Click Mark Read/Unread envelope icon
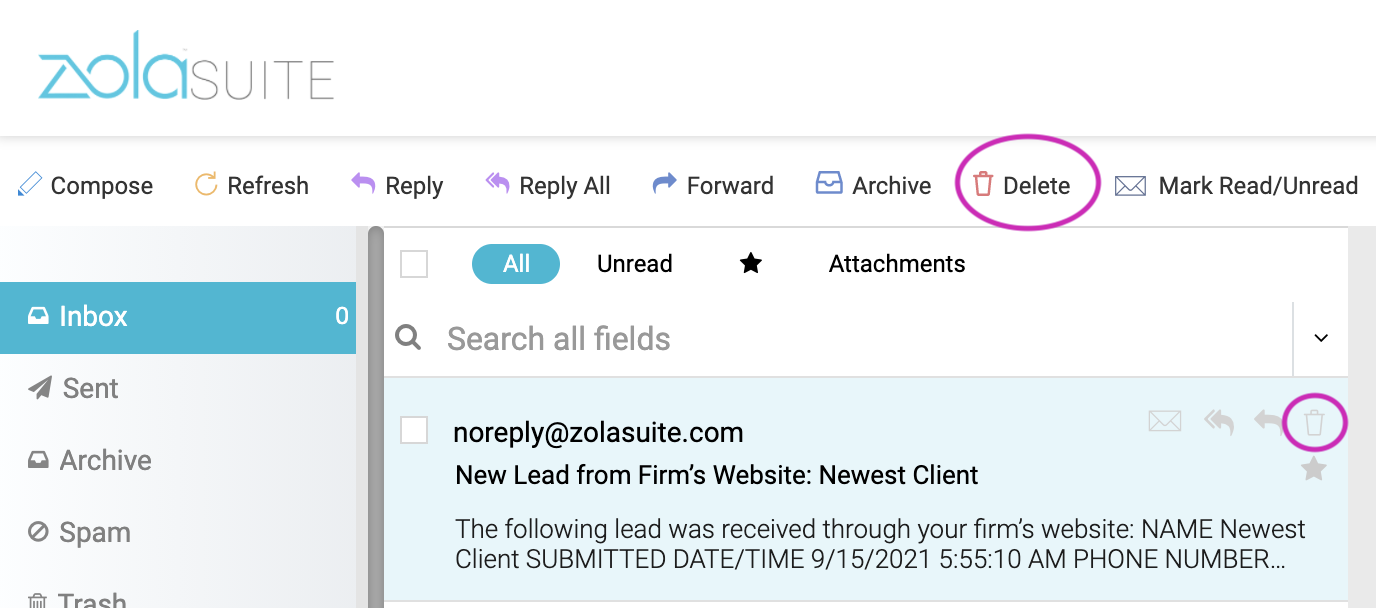1376x608 pixels. 1130,186
